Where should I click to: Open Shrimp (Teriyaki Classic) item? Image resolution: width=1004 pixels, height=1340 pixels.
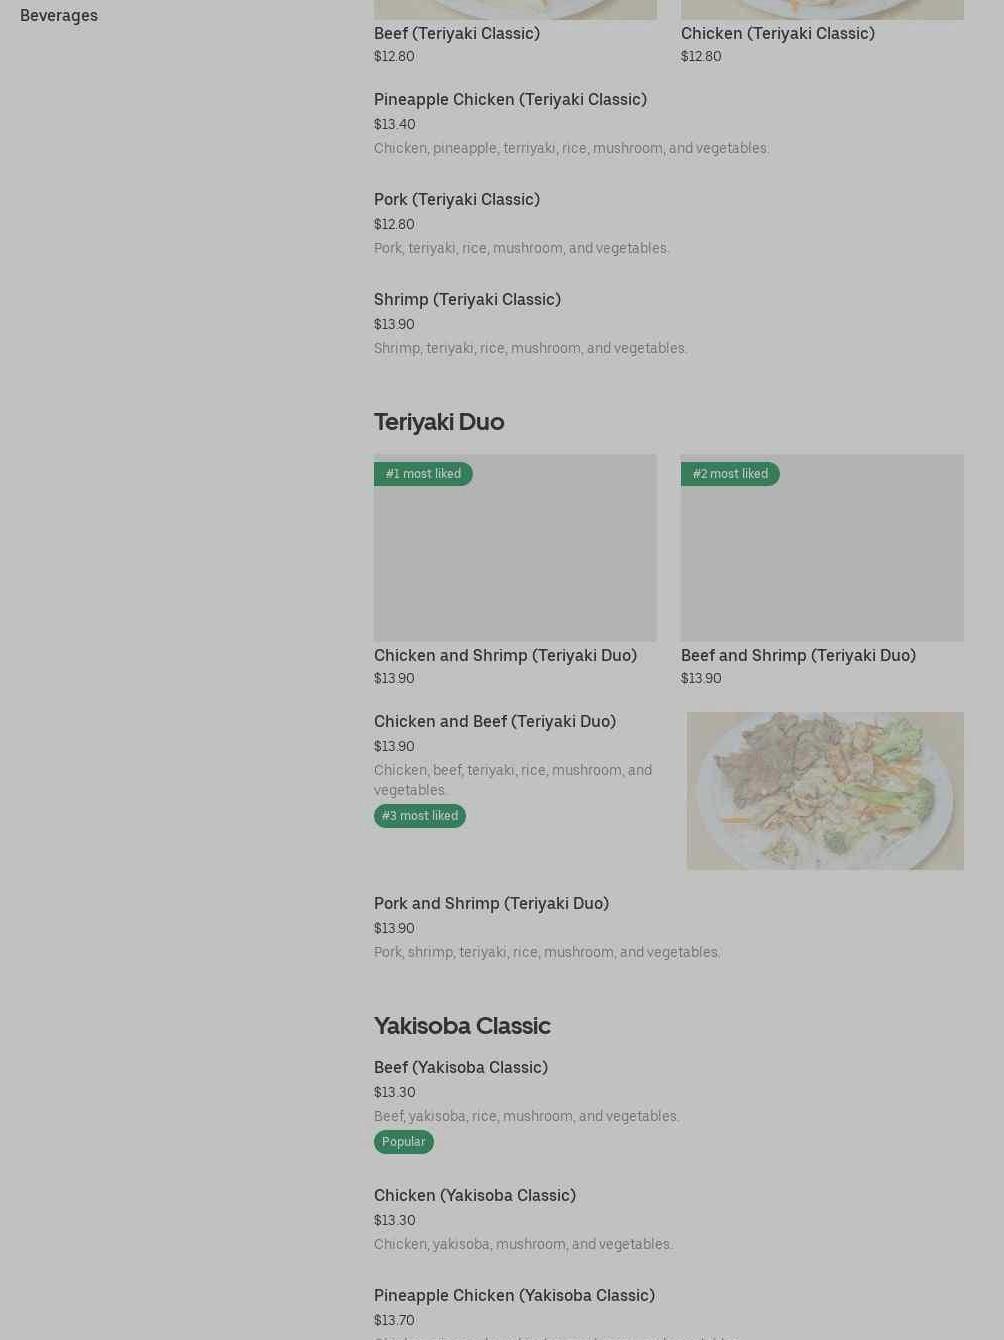(467, 299)
